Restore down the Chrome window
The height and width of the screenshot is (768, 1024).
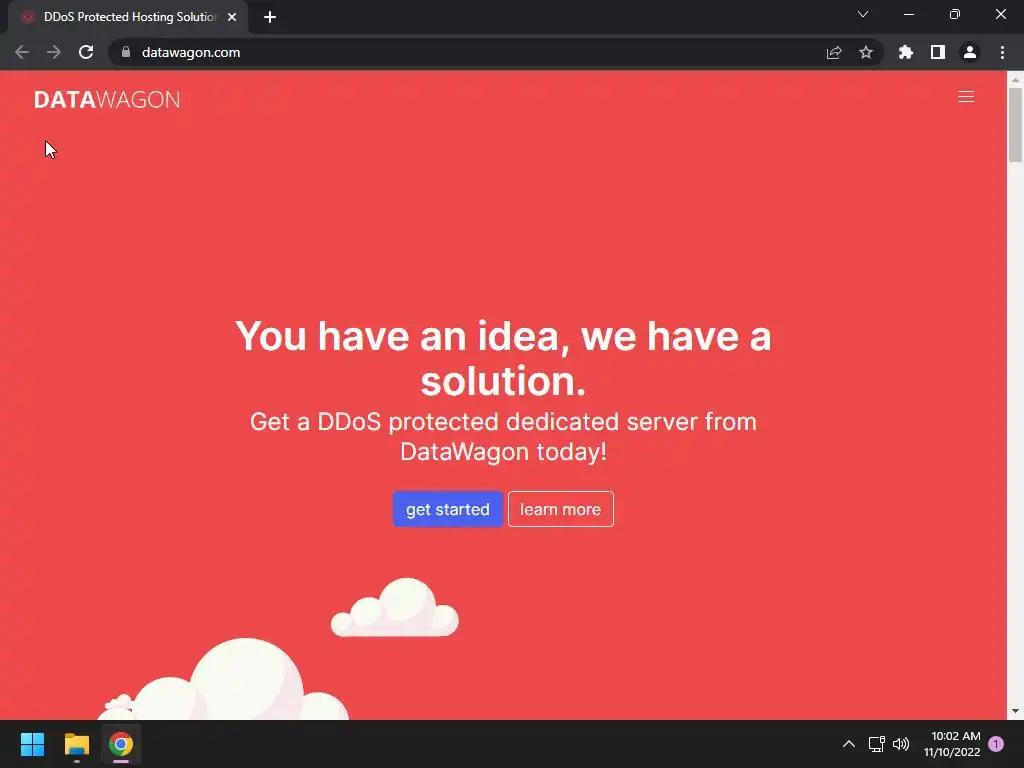(x=954, y=14)
